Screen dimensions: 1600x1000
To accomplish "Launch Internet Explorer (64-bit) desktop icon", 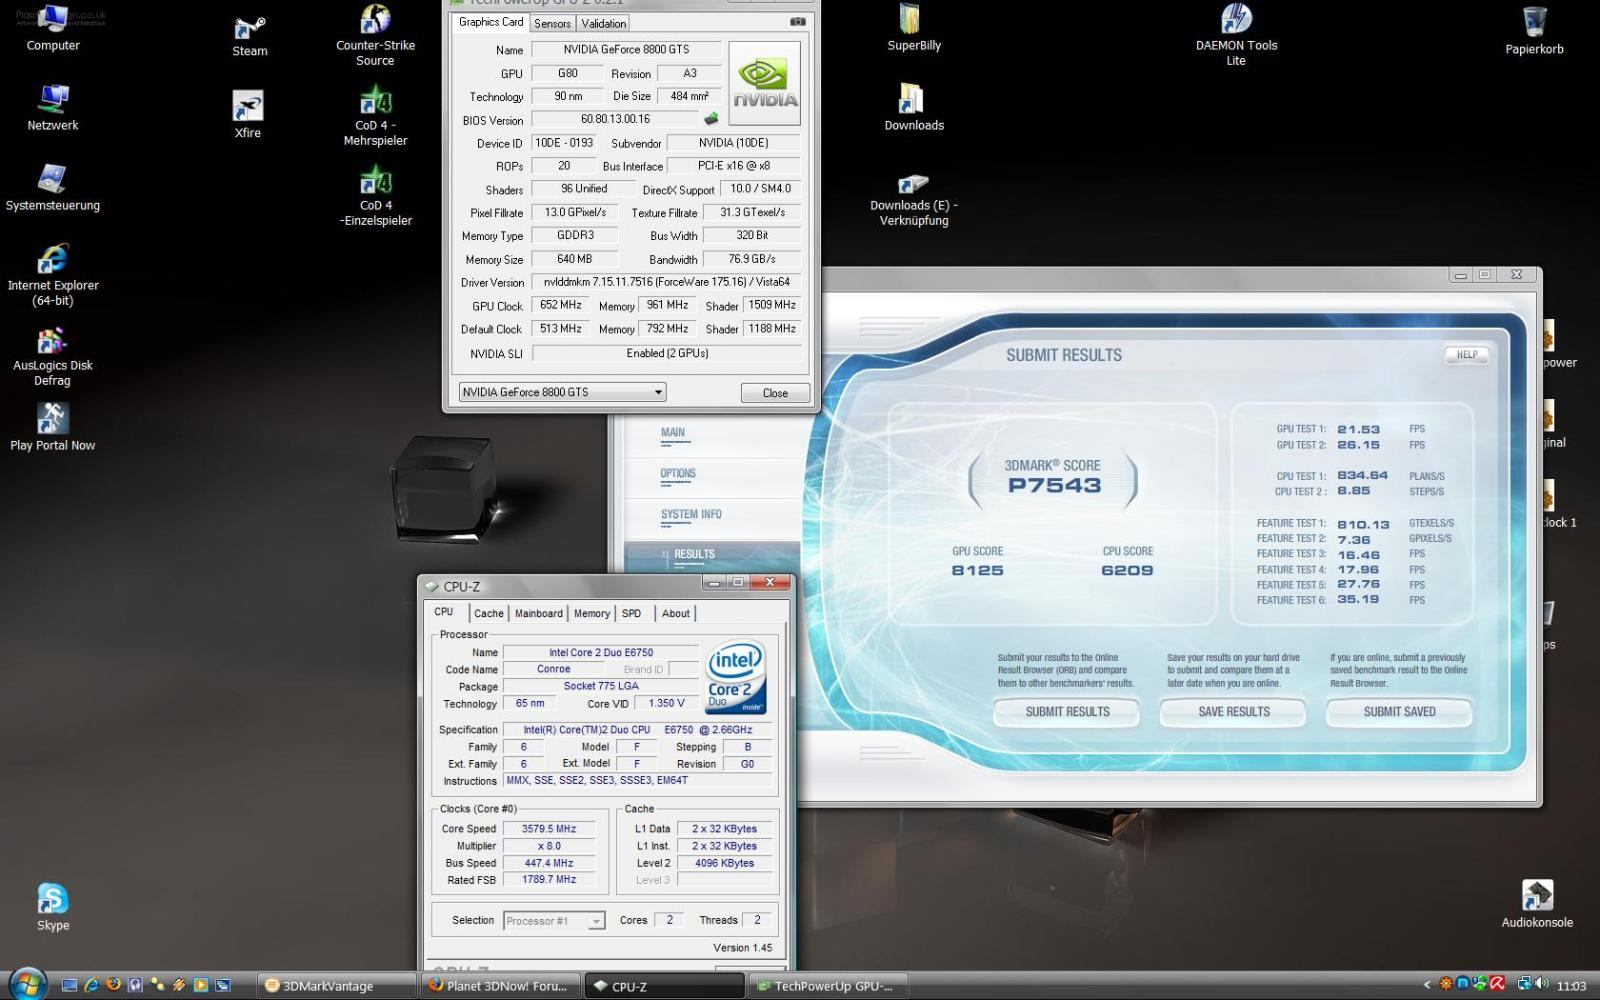I will 53,275.
